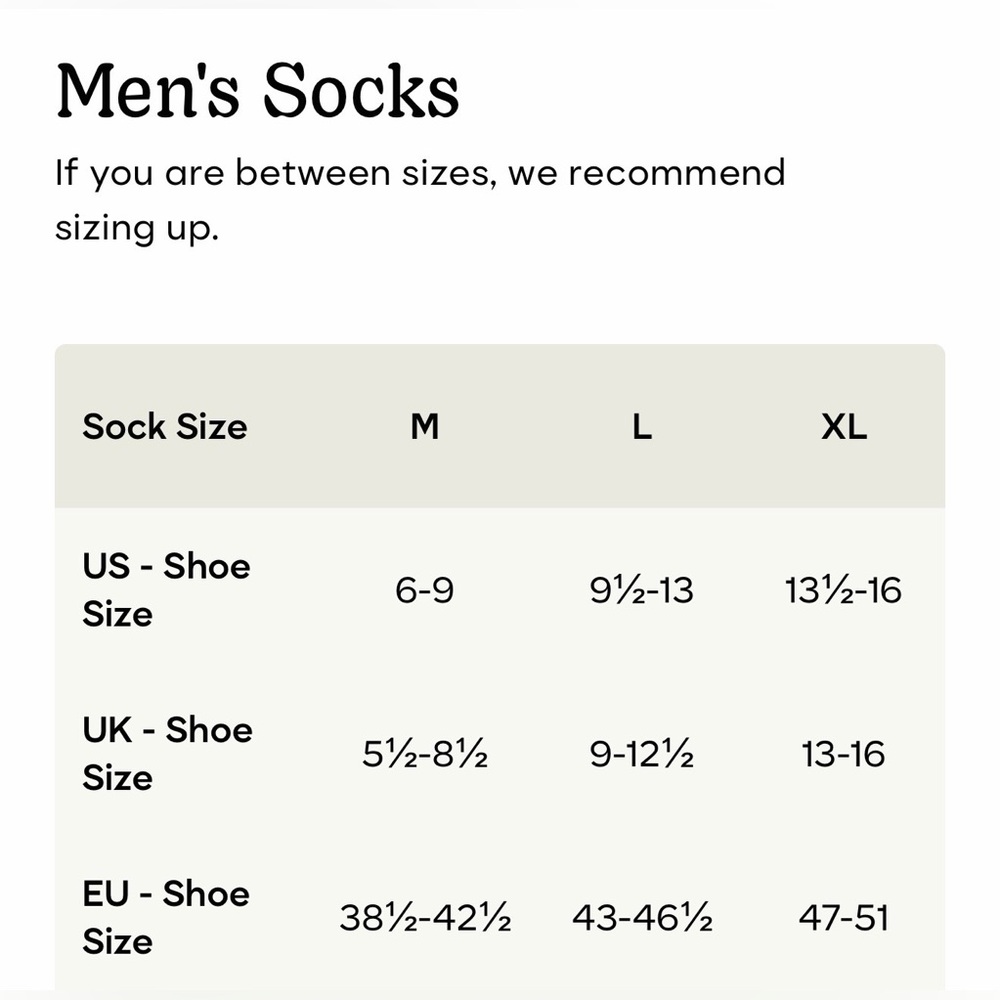Click the "EU - Shoe Size" row label
Screen dimensions: 1000x1000
tap(166, 917)
